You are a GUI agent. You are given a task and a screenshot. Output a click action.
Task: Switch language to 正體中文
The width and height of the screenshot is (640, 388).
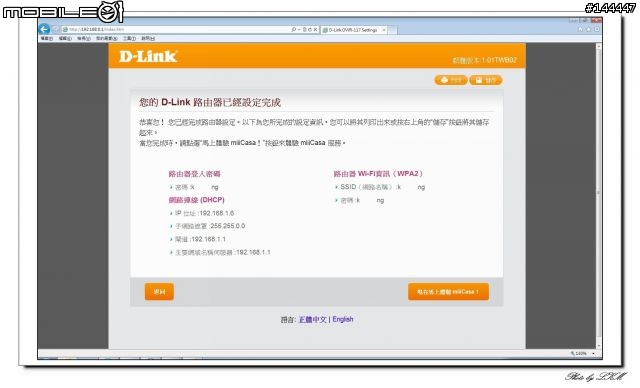313,319
